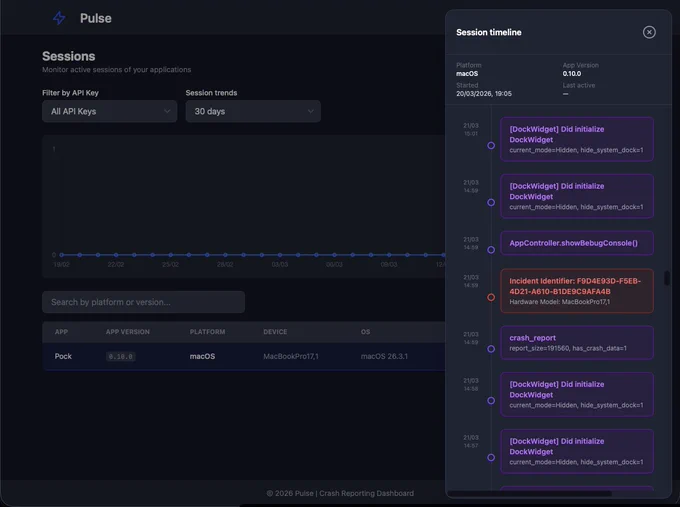Click the 14:57 DockWidget initialize event card
This screenshot has height=507, width=680.
click(x=577, y=451)
